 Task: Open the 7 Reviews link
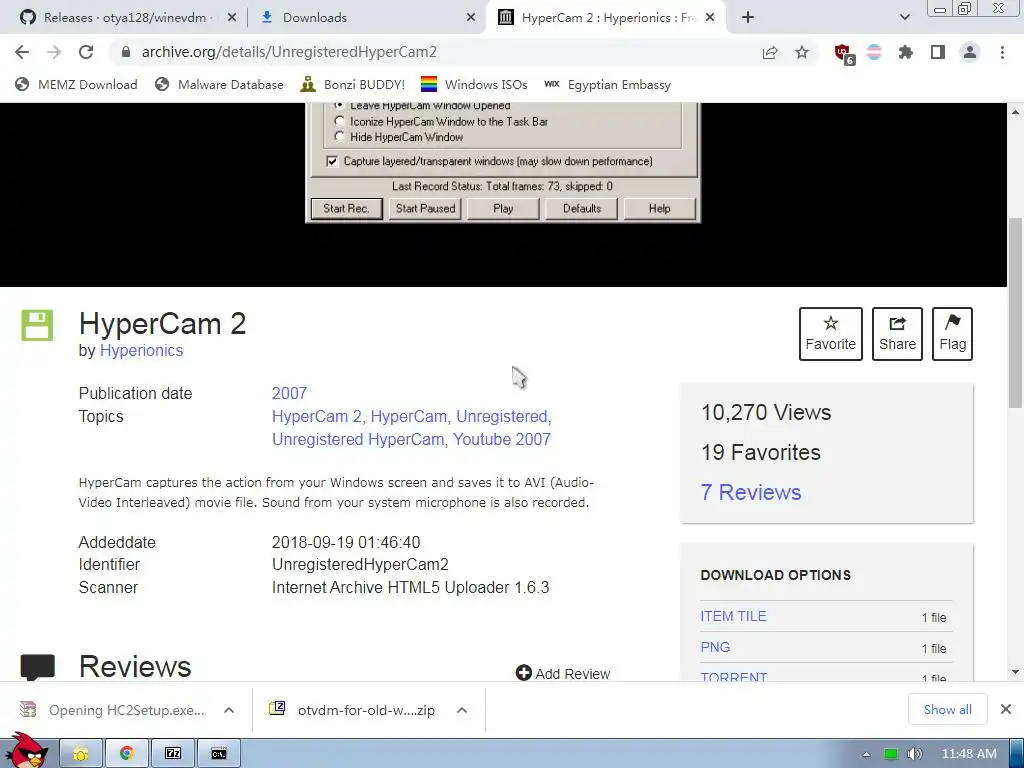tap(751, 492)
